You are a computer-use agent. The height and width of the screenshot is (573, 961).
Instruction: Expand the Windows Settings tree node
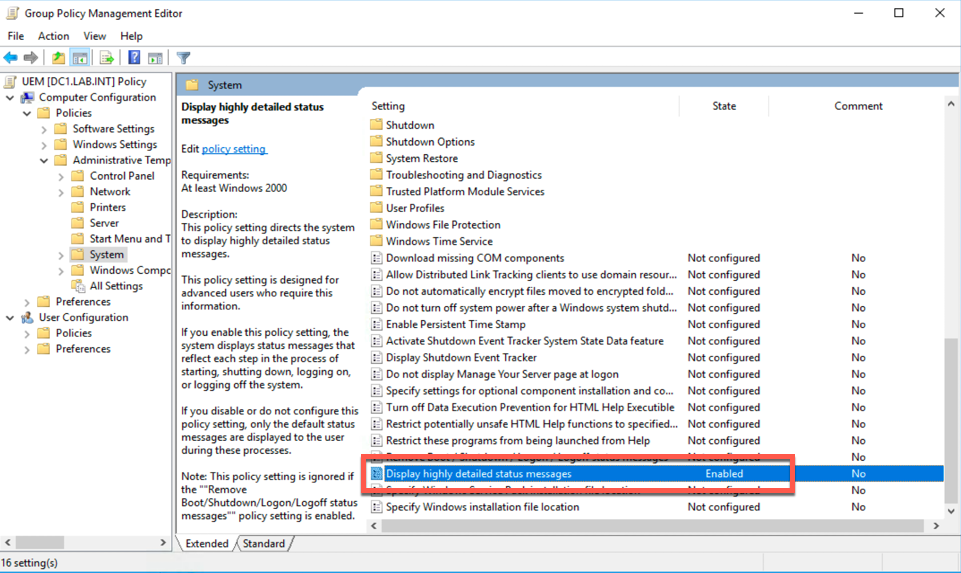click(x=45, y=145)
